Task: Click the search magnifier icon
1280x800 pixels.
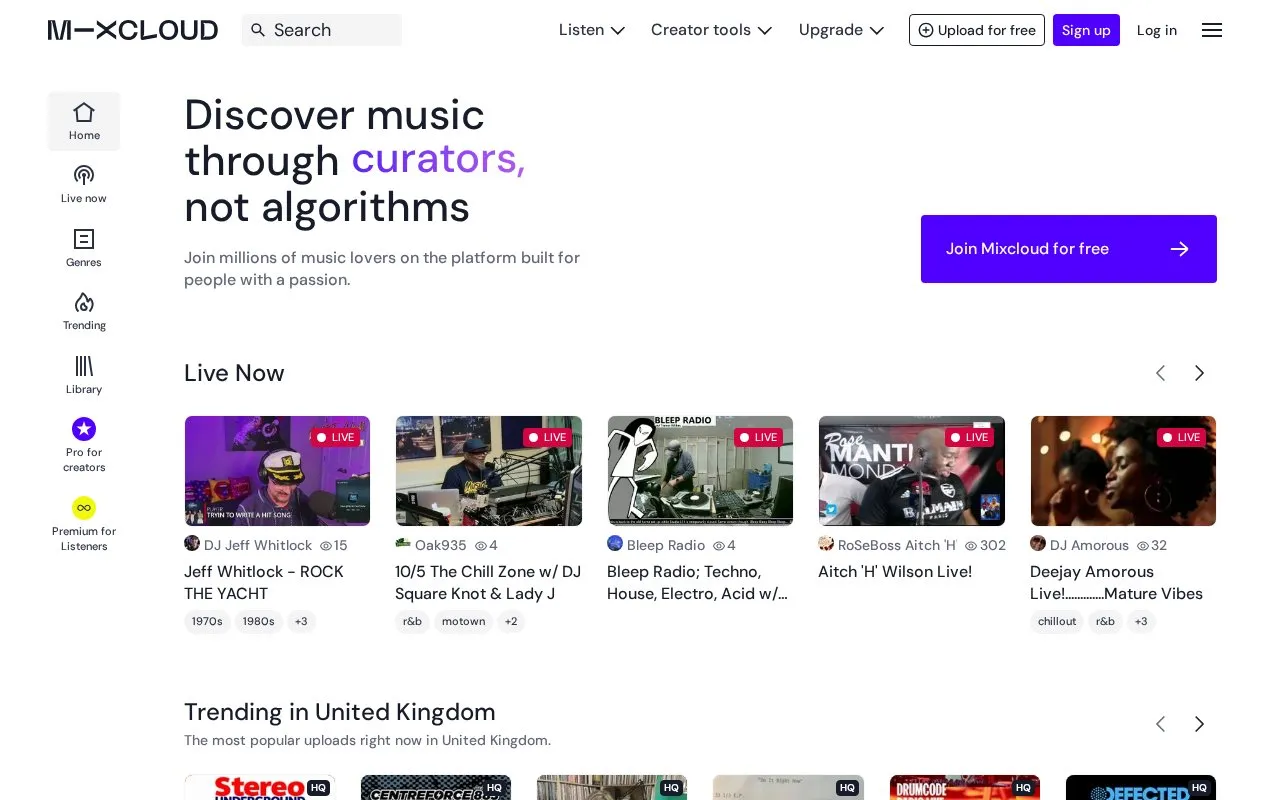Action: [x=258, y=30]
